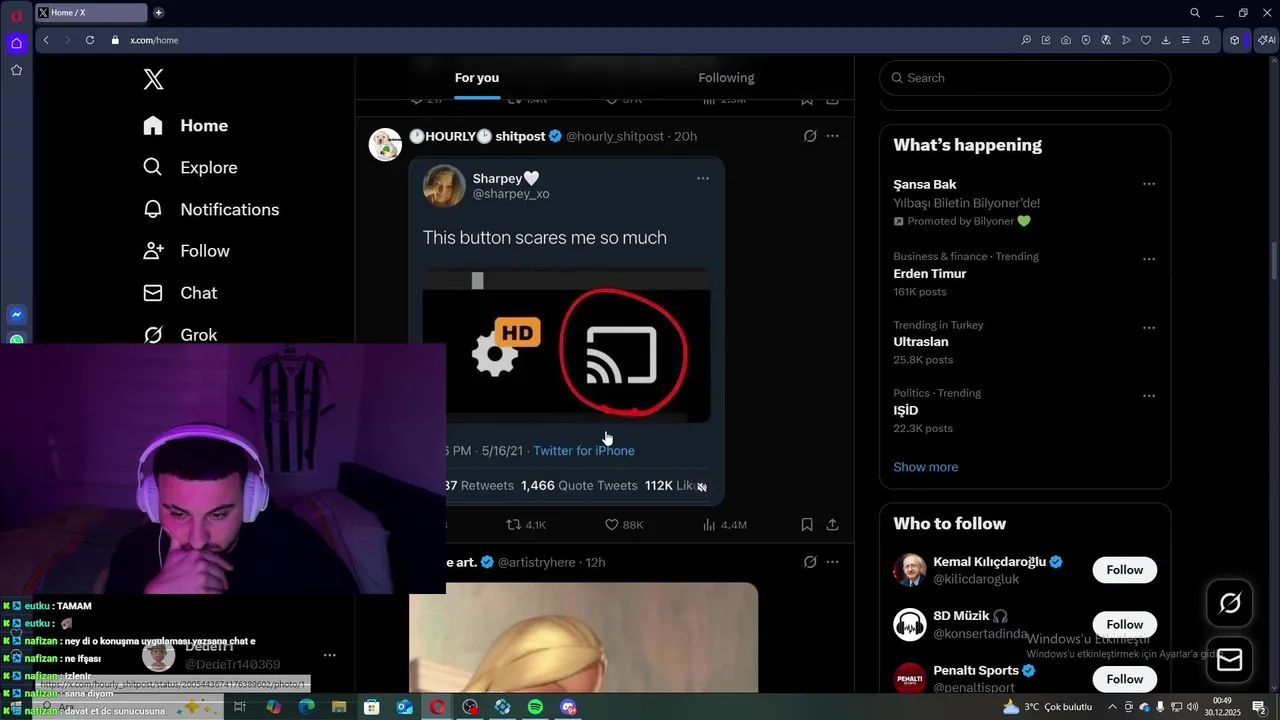1280x720 pixels.
Task: Switch to the Following tab
Action: point(726,78)
